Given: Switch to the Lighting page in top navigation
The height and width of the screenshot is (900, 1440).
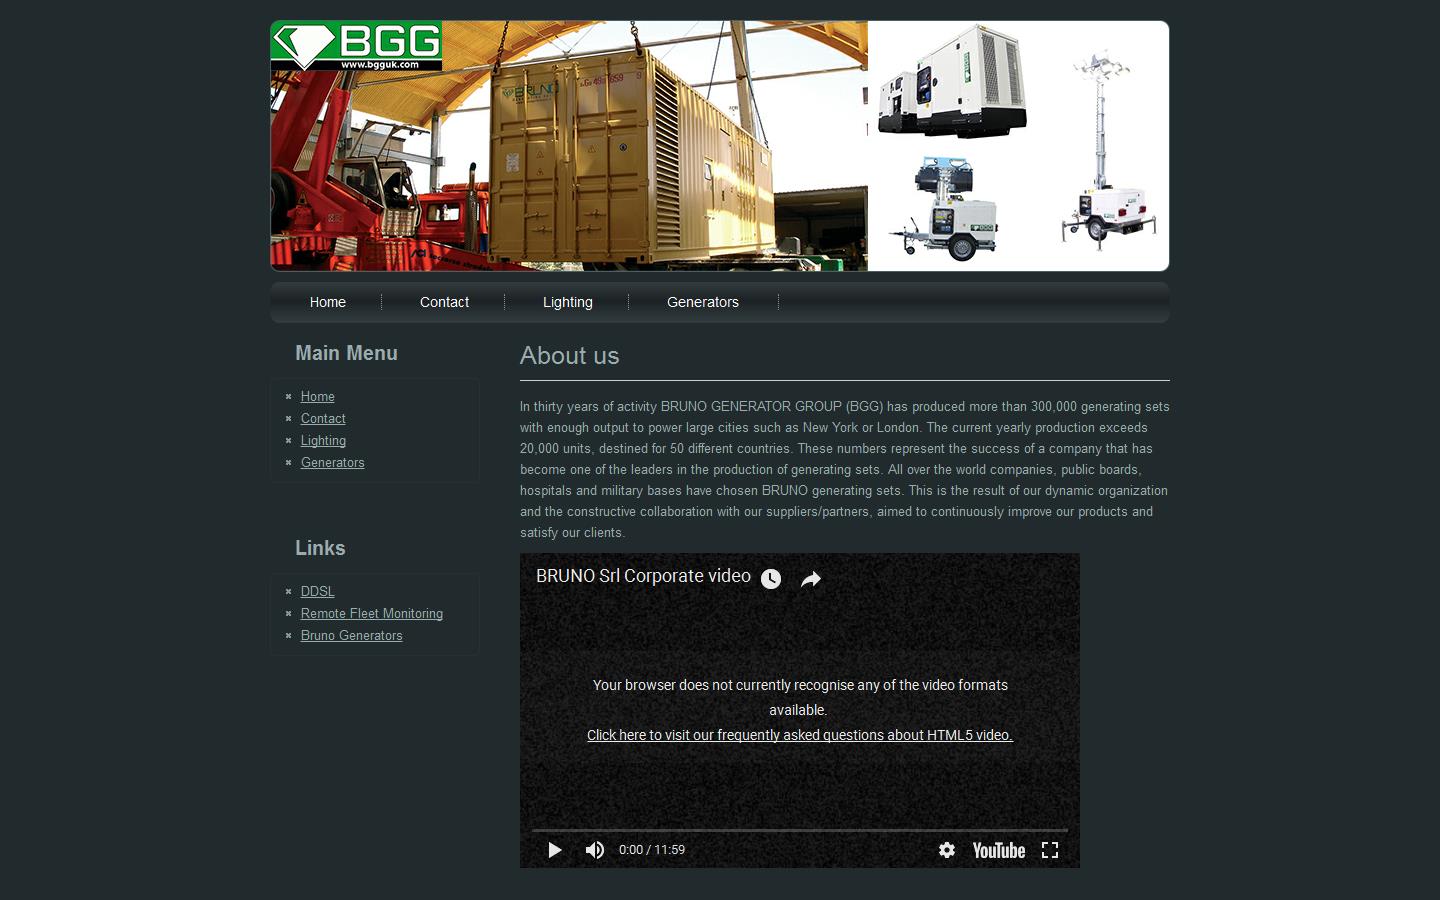Looking at the screenshot, I should (x=567, y=302).
